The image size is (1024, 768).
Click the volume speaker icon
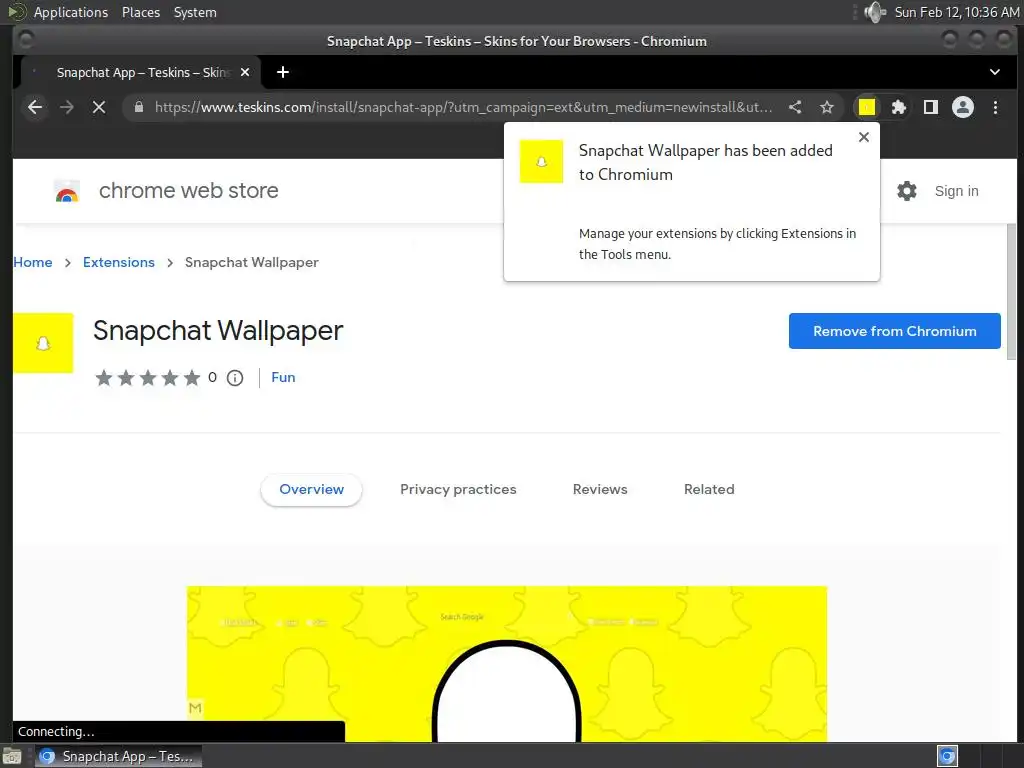(x=874, y=12)
